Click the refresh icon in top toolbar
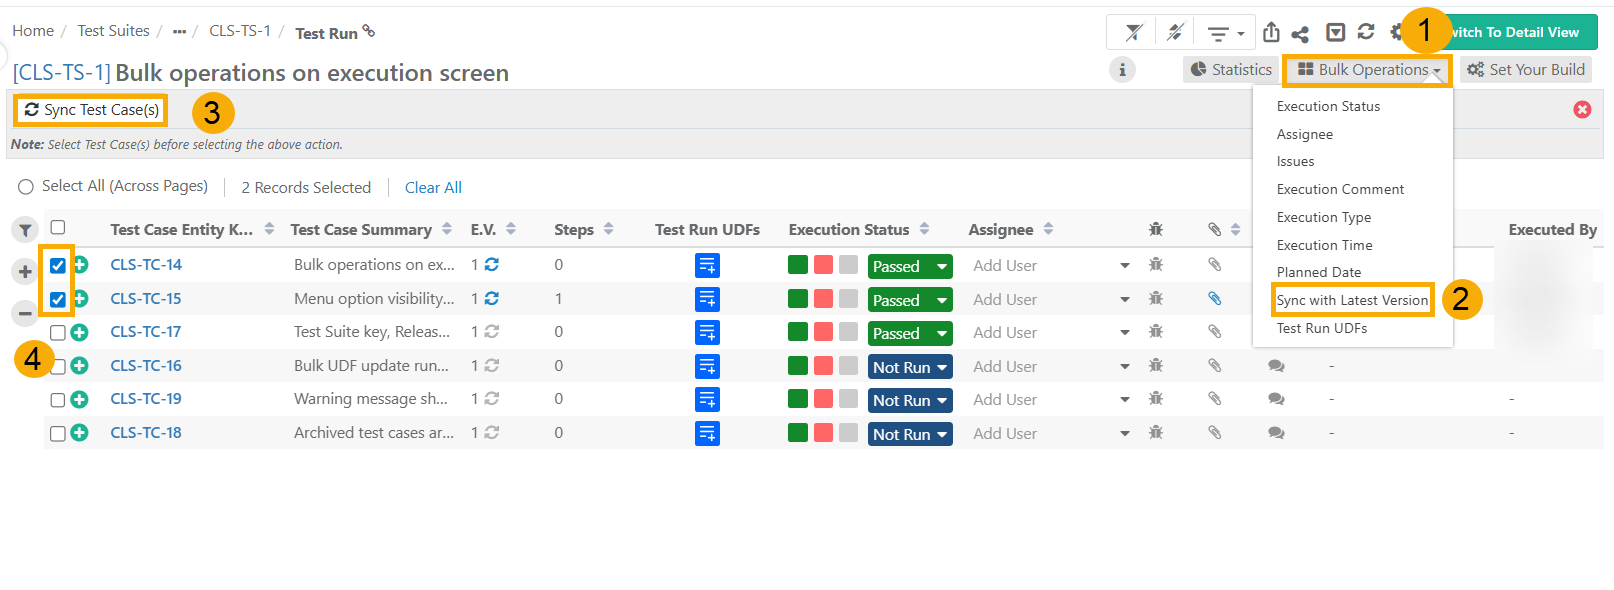 click(x=1366, y=32)
